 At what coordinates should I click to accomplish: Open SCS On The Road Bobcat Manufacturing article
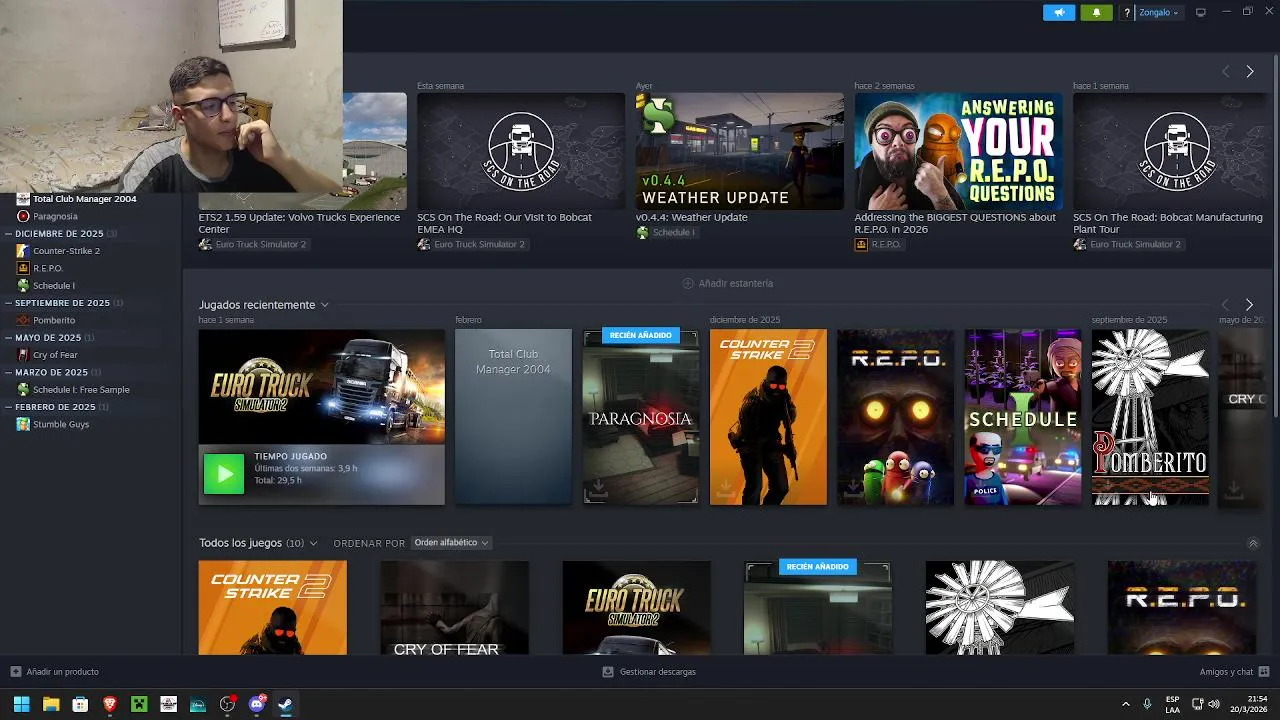point(1168,223)
